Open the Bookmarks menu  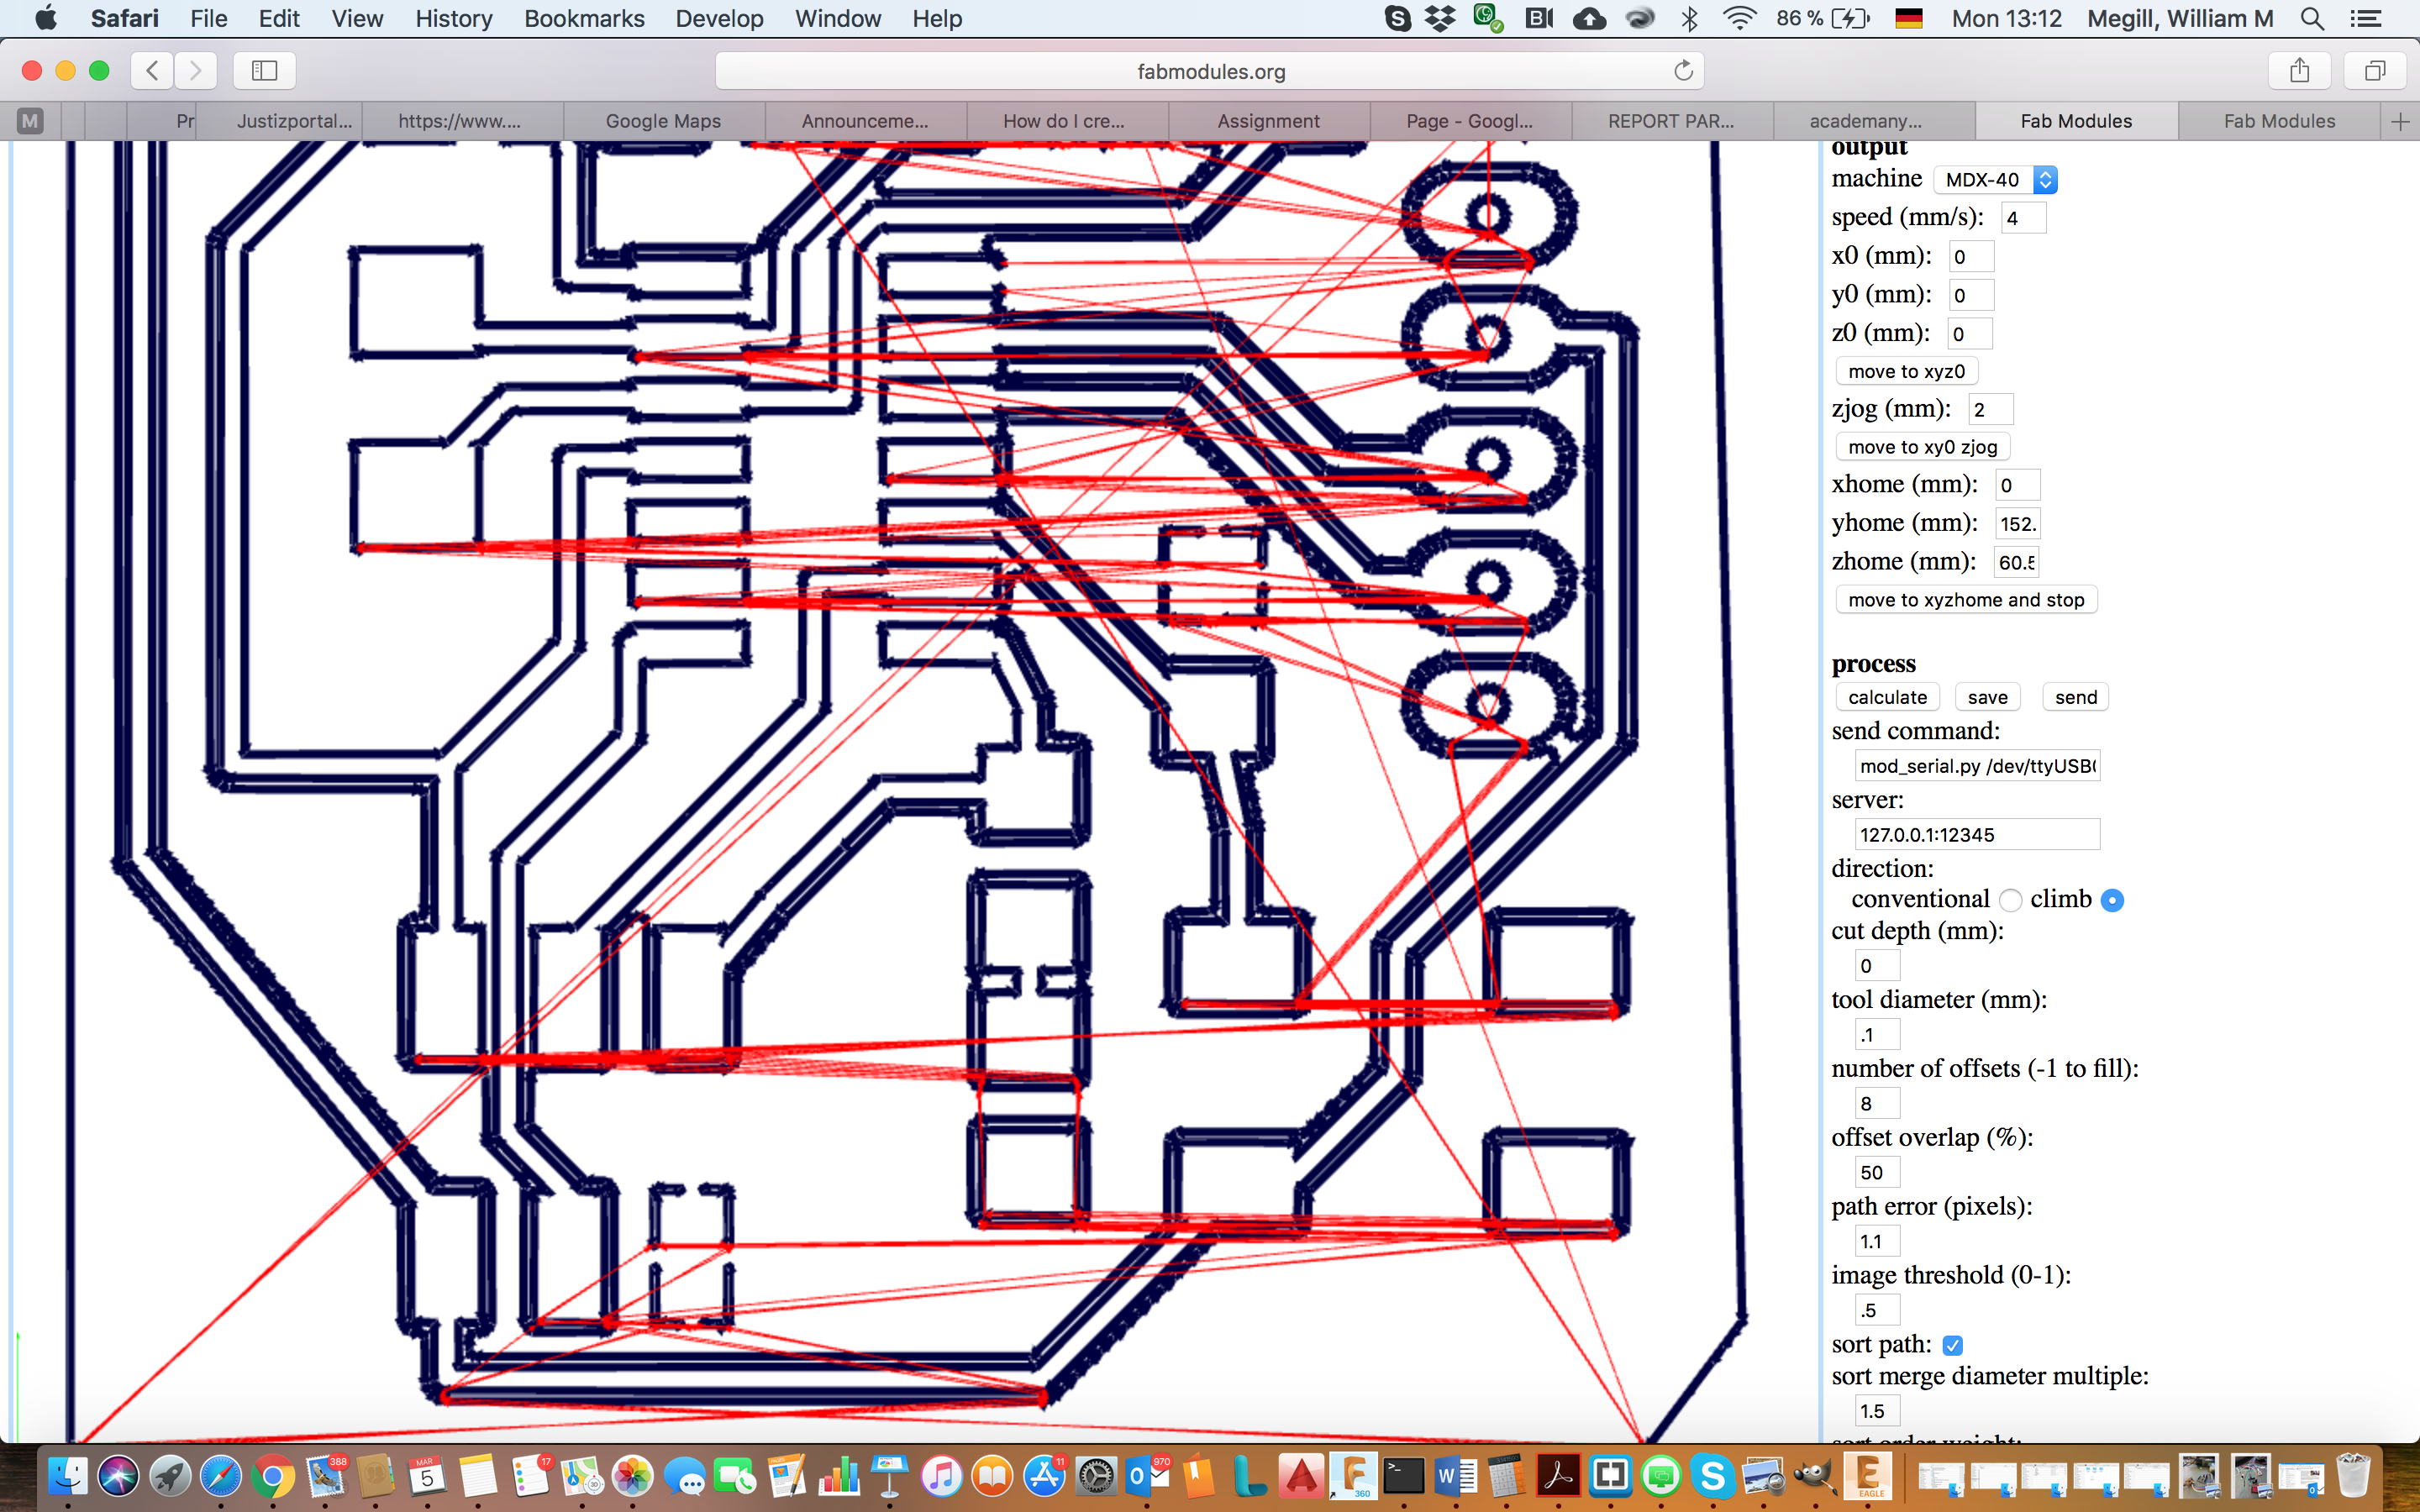click(x=584, y=18)
